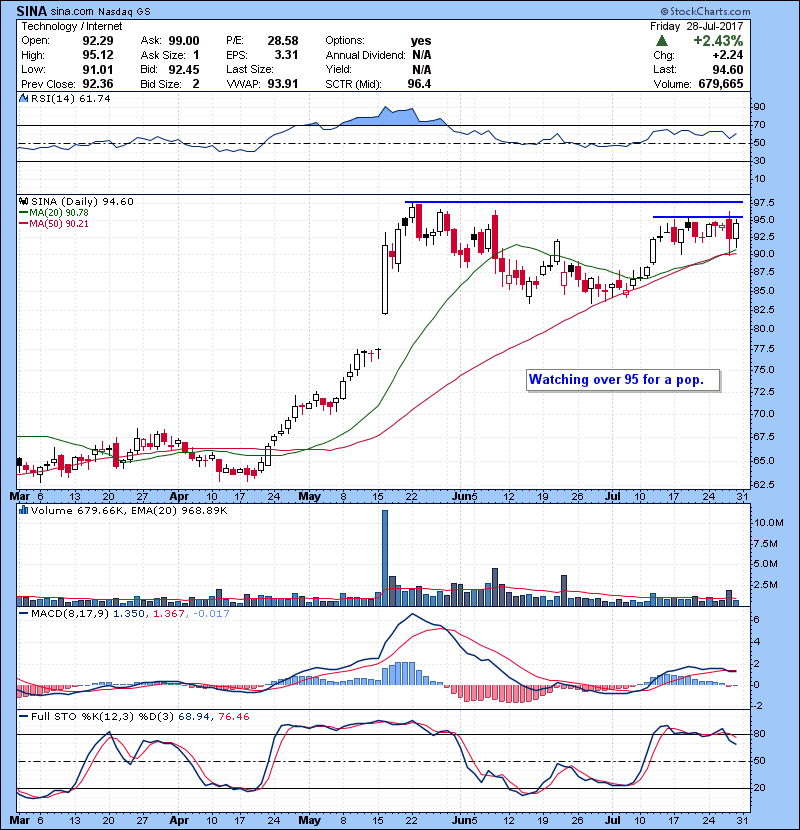
Task: Click the EPS value 3.31
Action: pyautogui.click(x=286, y=55)
